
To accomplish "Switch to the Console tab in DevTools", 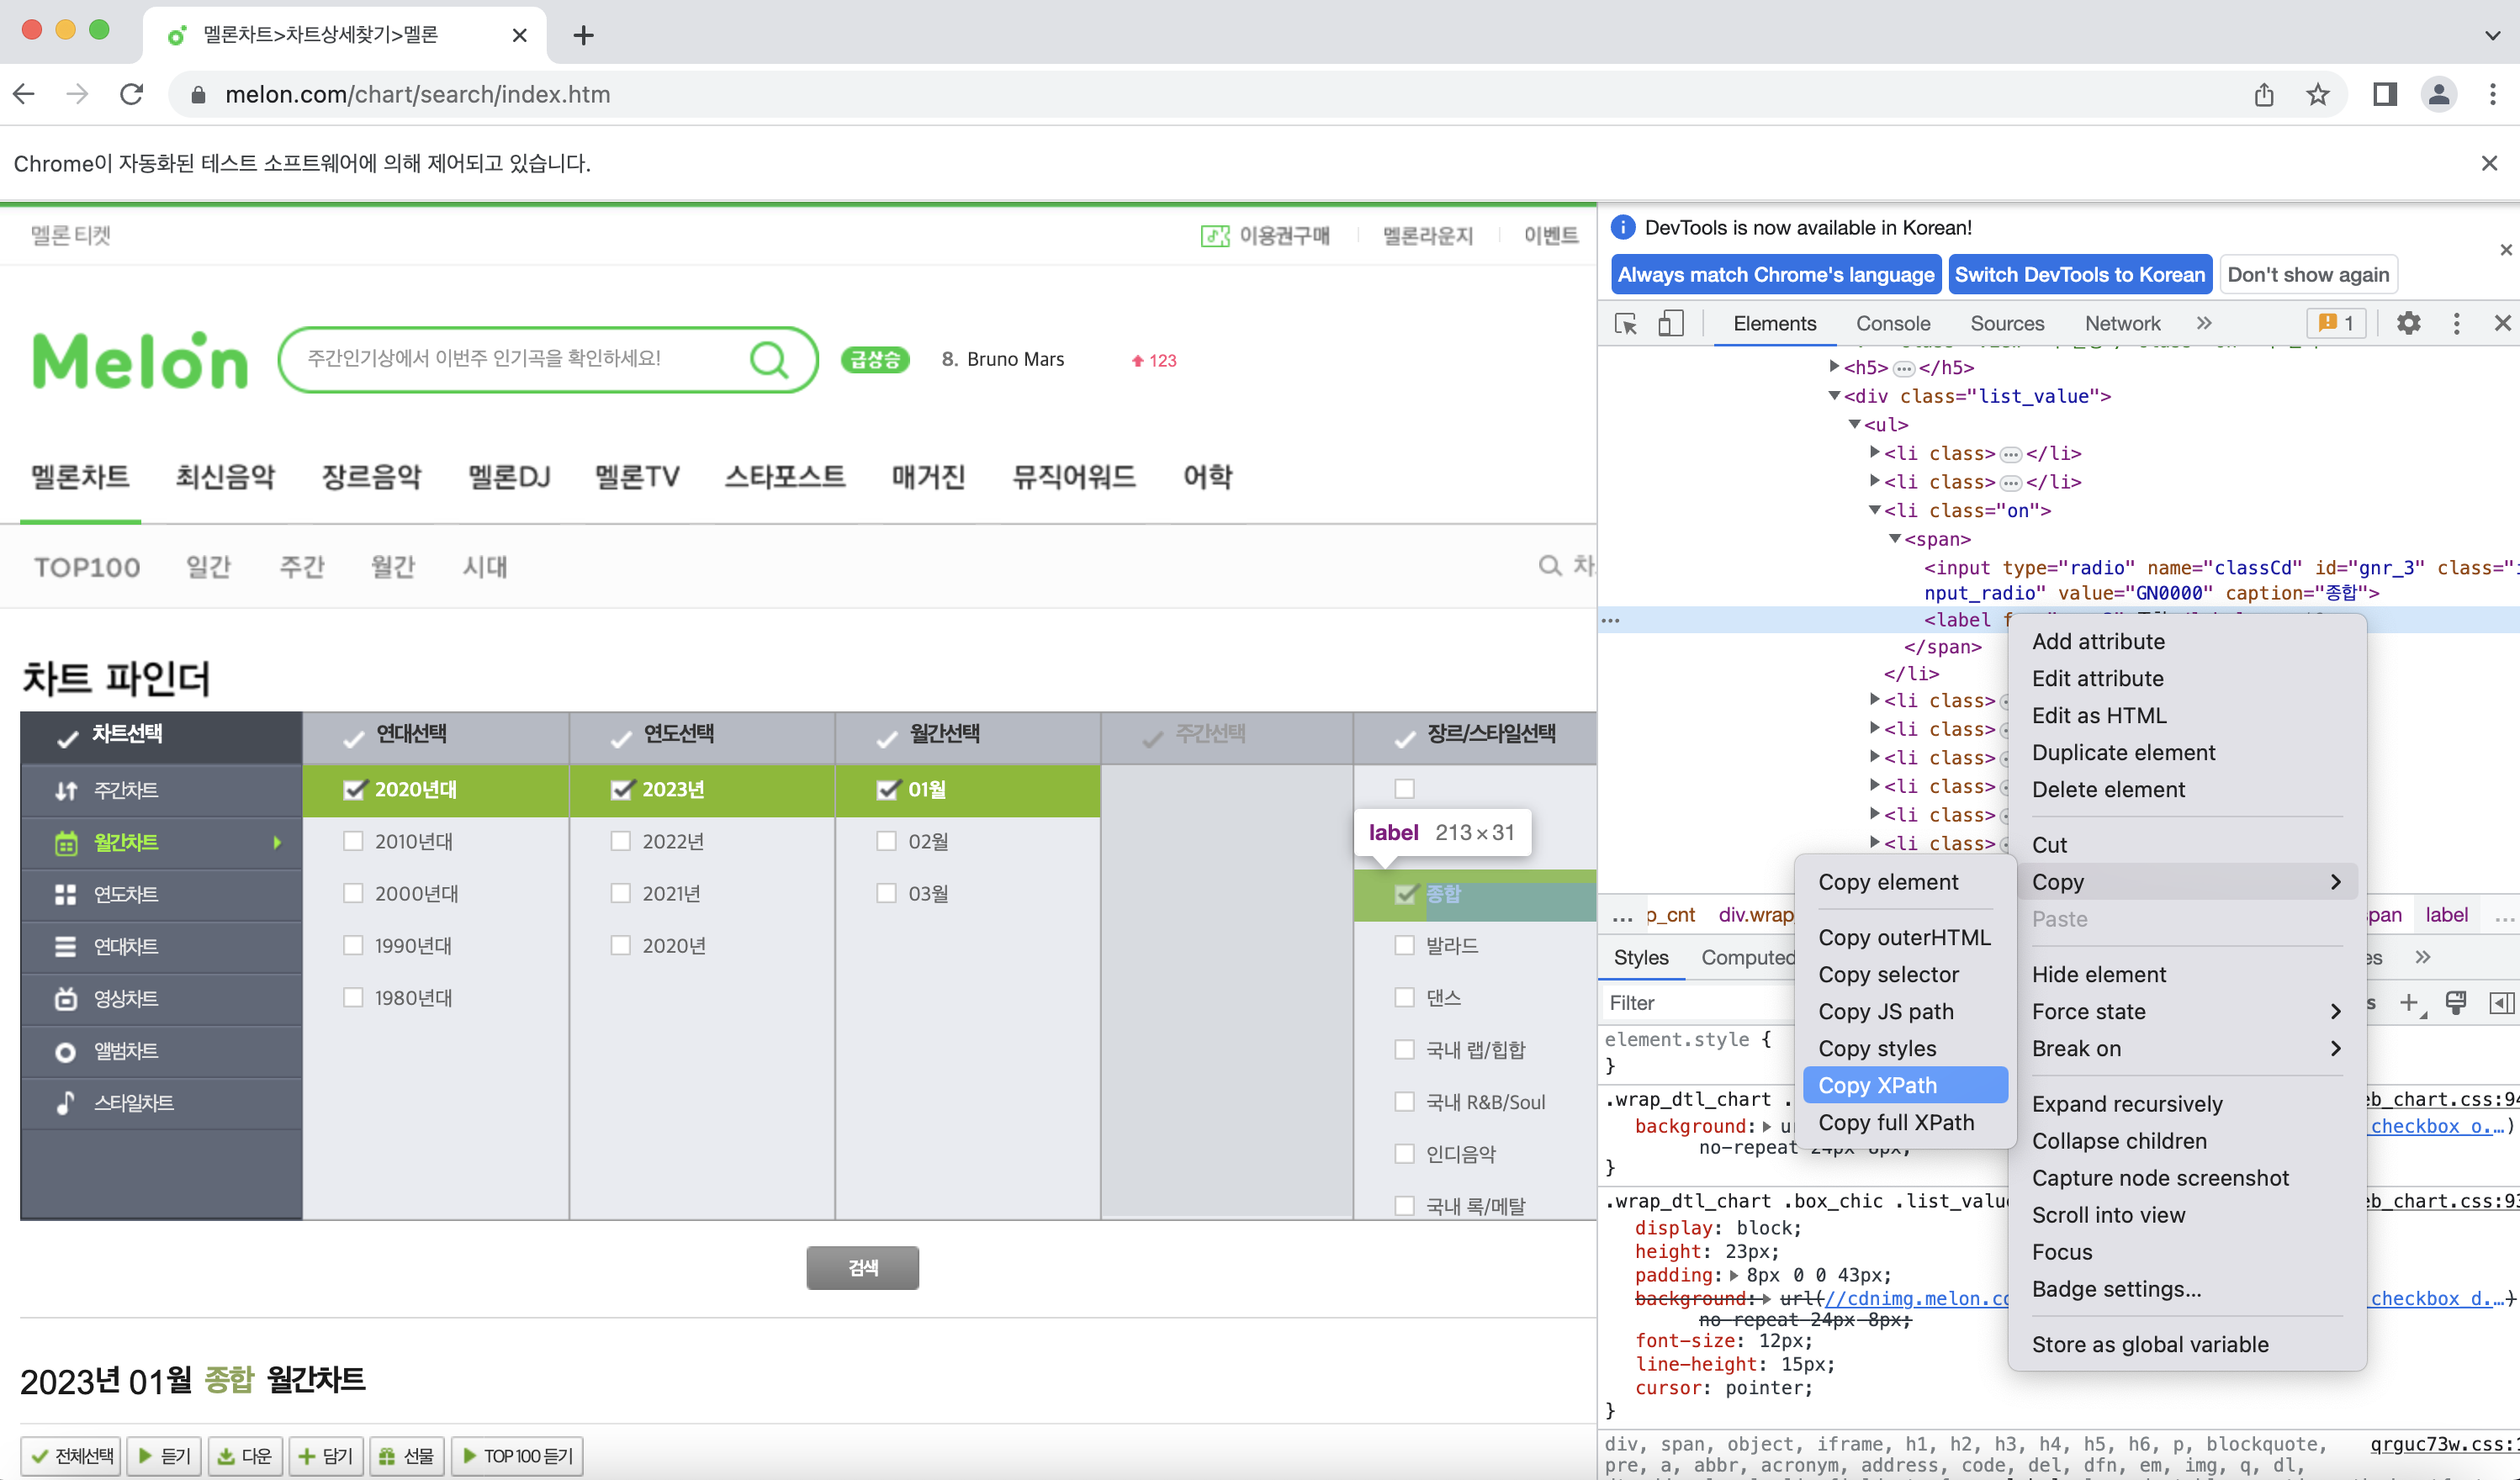I will coord(1892,323).
